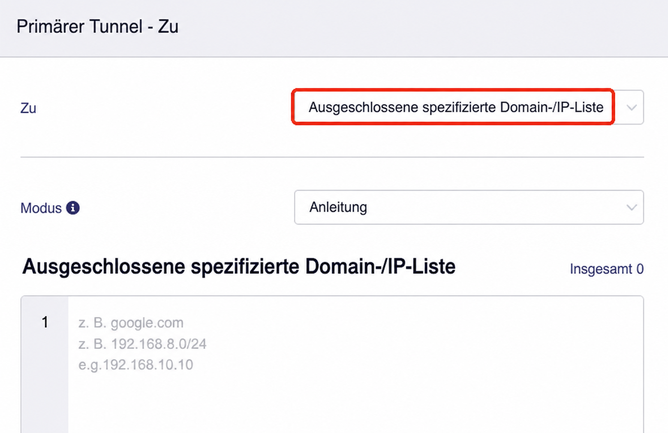
Task: Open the Ausgeschlossene spezifizierte Domain-/IP-Liste selector
Action: tap(468, 107)
